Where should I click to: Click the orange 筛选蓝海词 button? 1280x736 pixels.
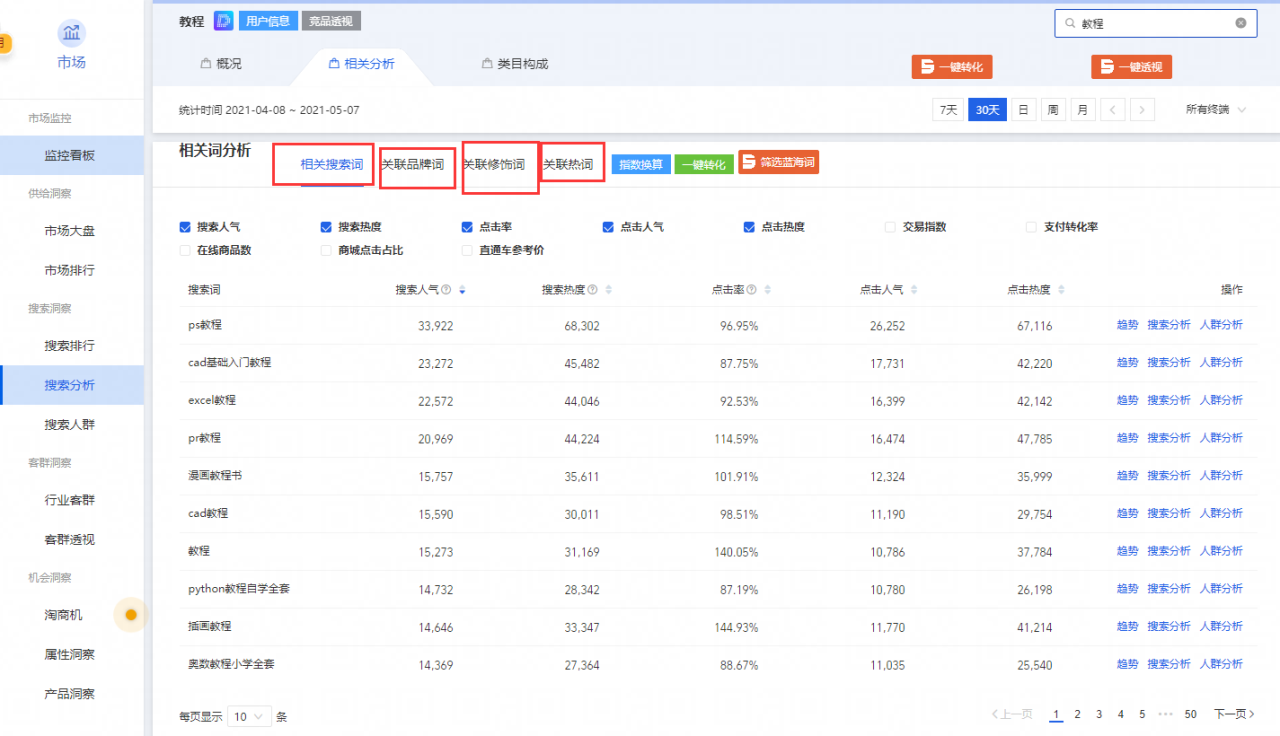779,162
